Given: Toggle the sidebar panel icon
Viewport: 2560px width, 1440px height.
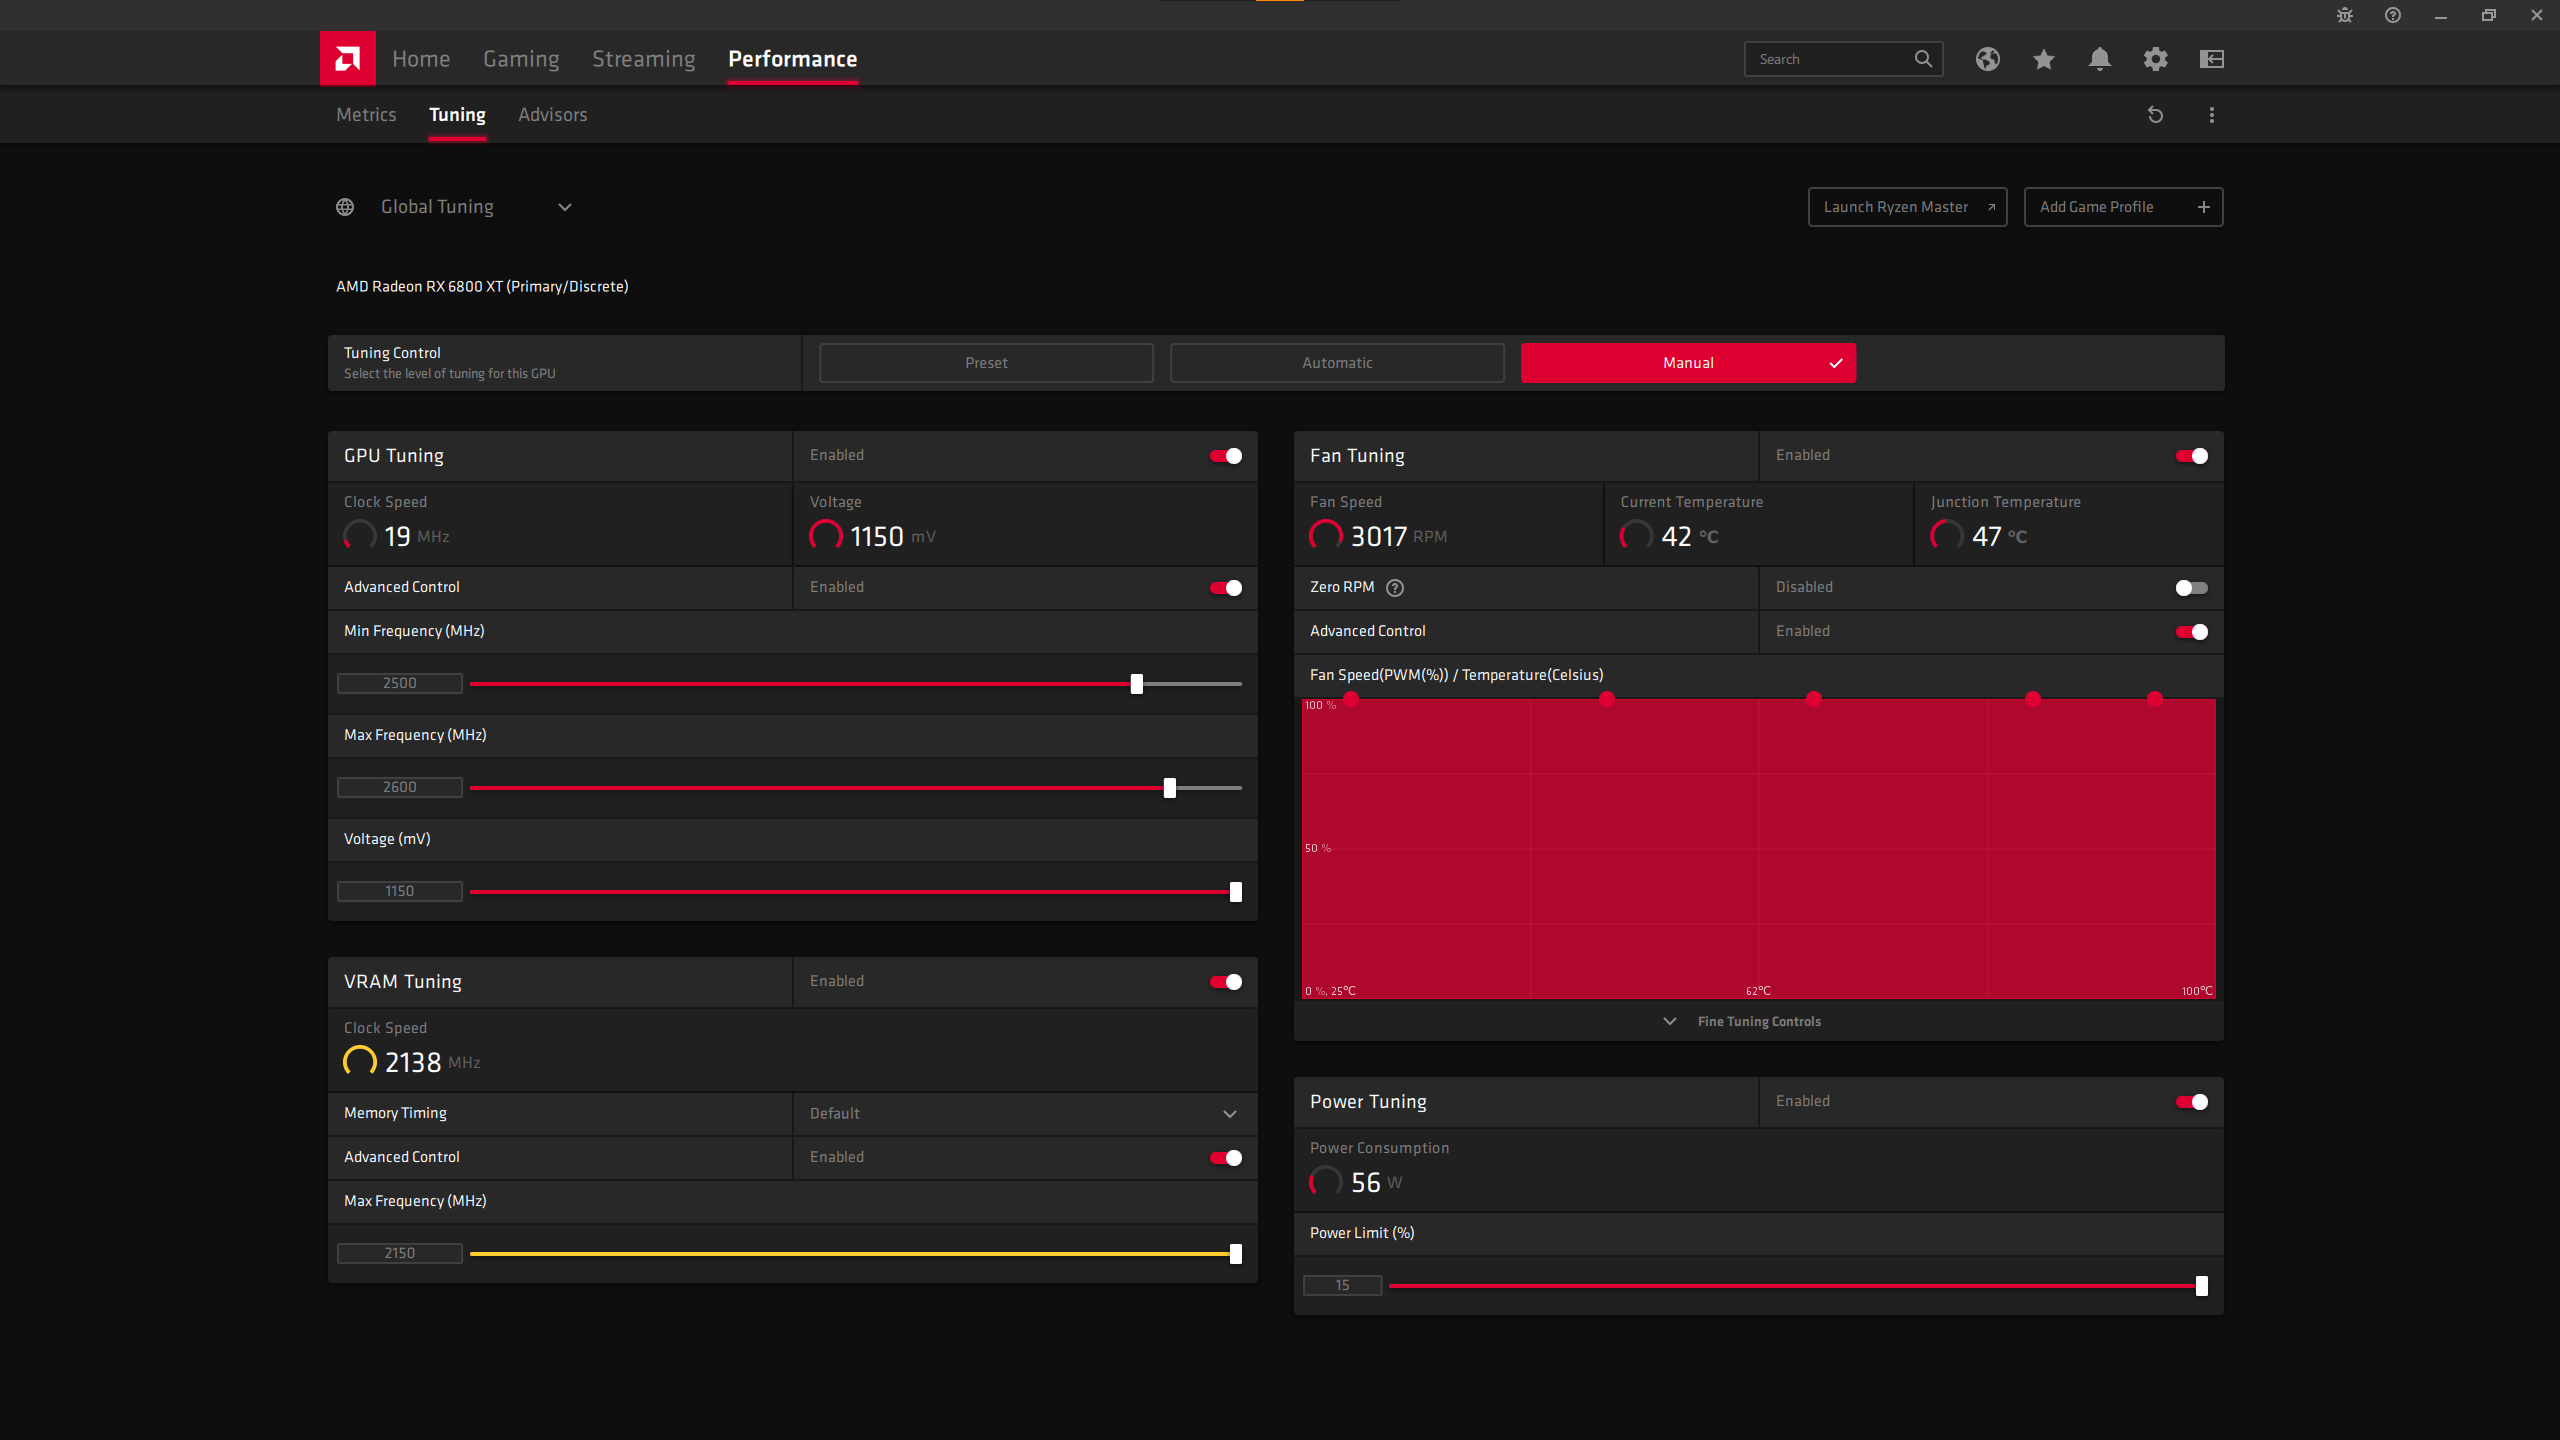Looking at the screenshot, I should tap(2211, 59).
